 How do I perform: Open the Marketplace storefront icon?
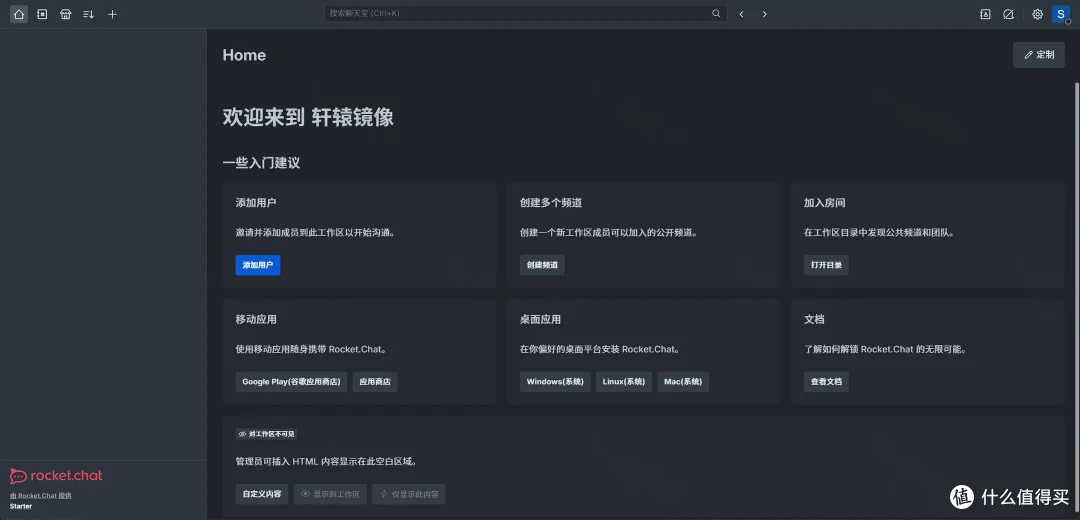65,14
